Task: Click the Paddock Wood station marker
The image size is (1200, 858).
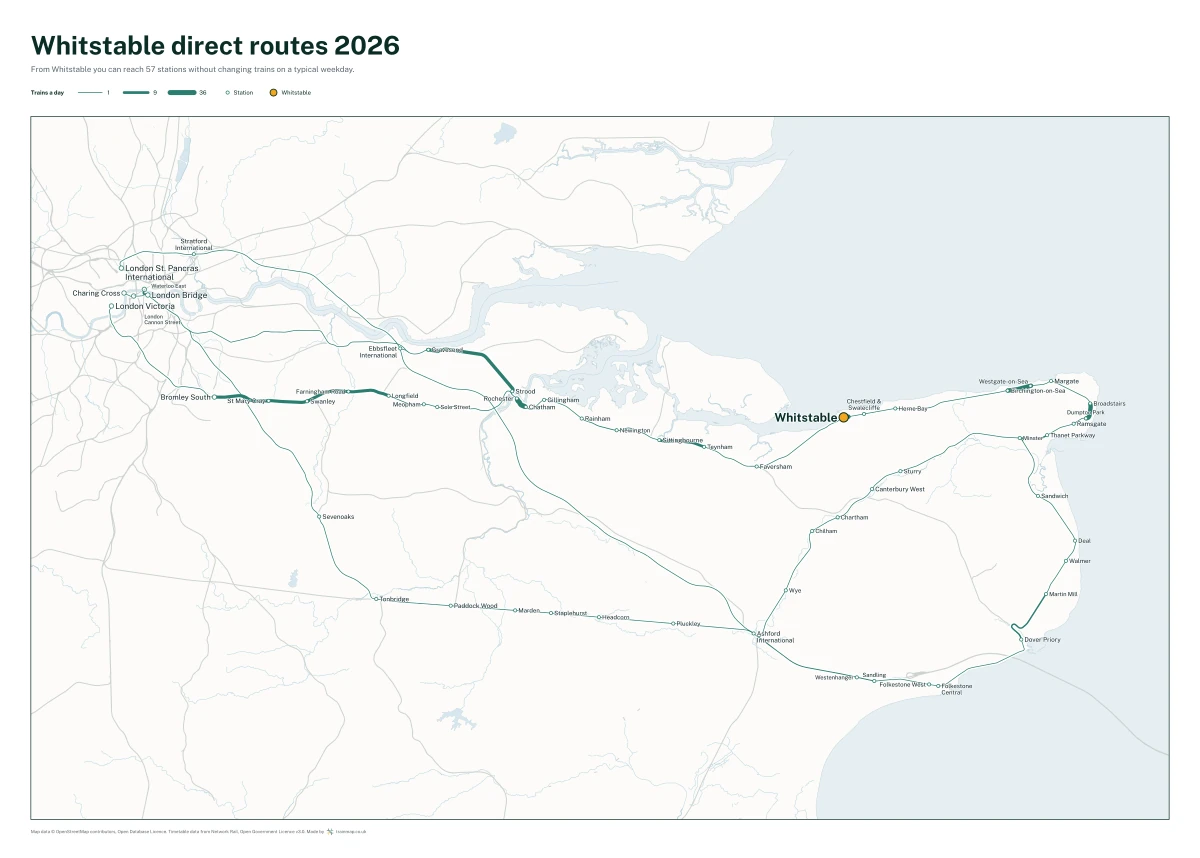Action: (x=451, y=605)
